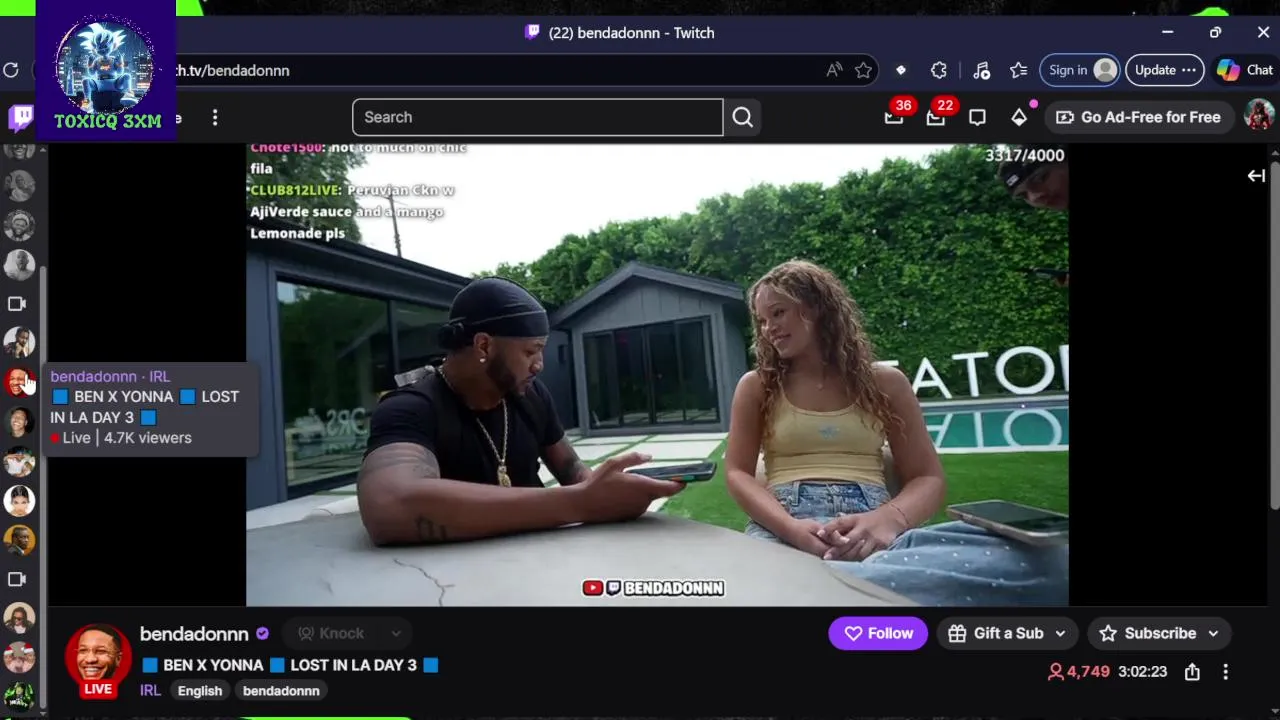Click the bendadonnn LIVE channel avatar

pyautogui.click(x=98, y=660)
